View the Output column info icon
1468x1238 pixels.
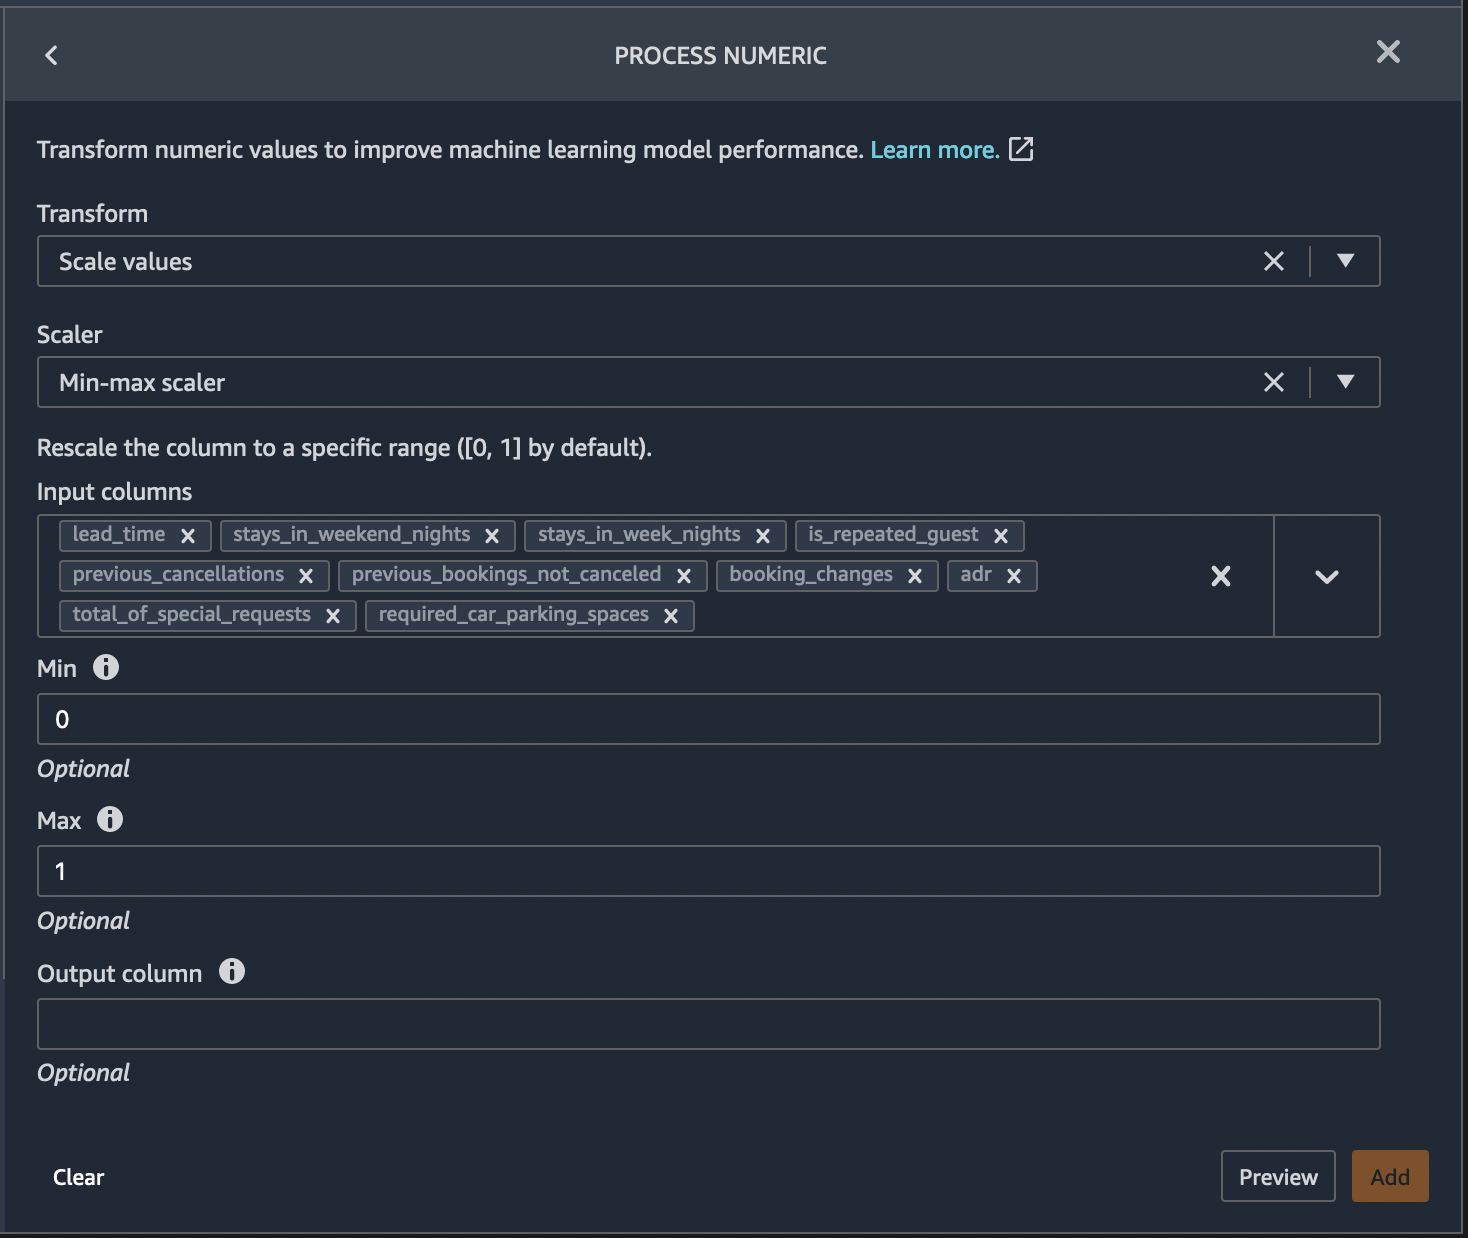(x=231, y=971)
